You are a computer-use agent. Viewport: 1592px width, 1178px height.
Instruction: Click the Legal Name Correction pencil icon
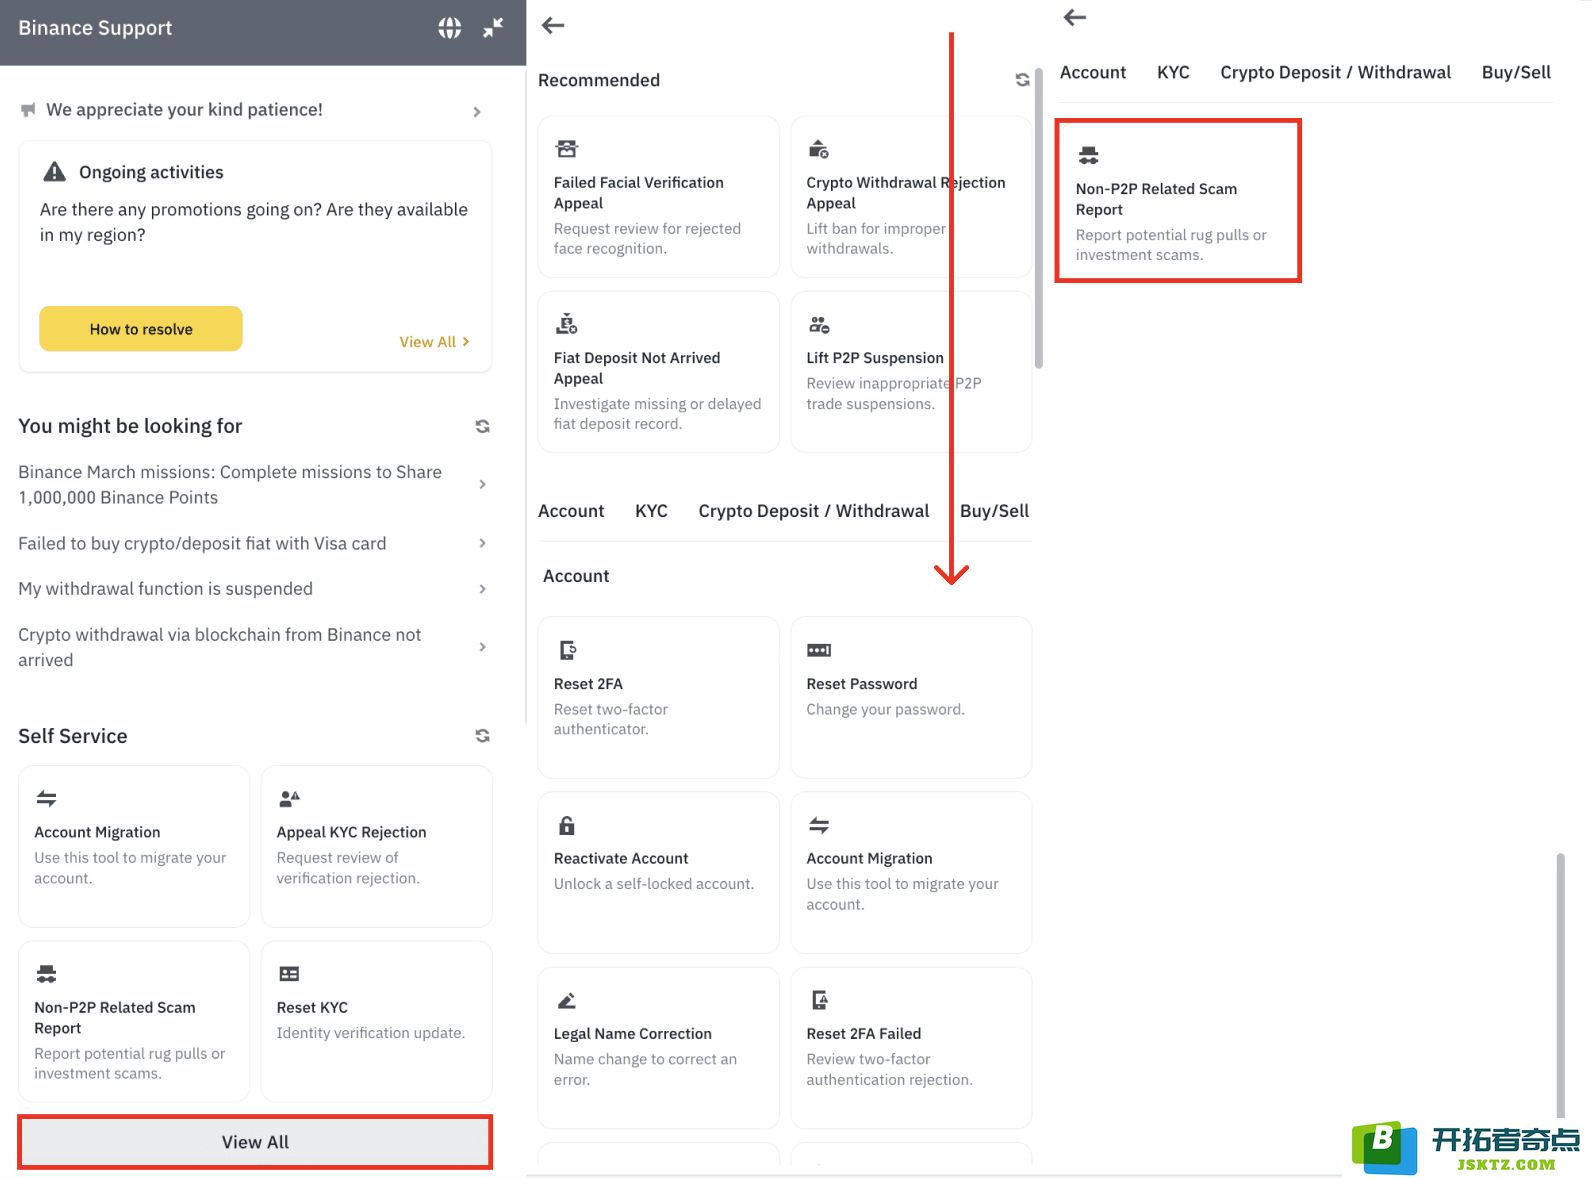(566, 1000)
